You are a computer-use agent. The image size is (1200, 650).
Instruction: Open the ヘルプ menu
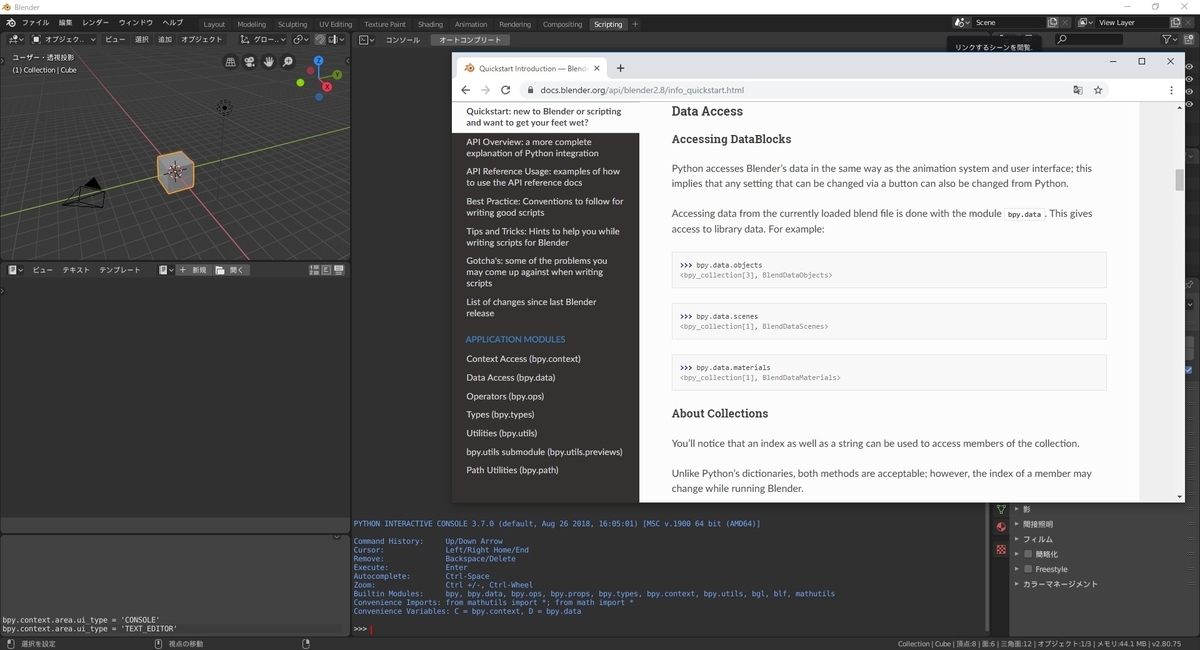[173, 23]
